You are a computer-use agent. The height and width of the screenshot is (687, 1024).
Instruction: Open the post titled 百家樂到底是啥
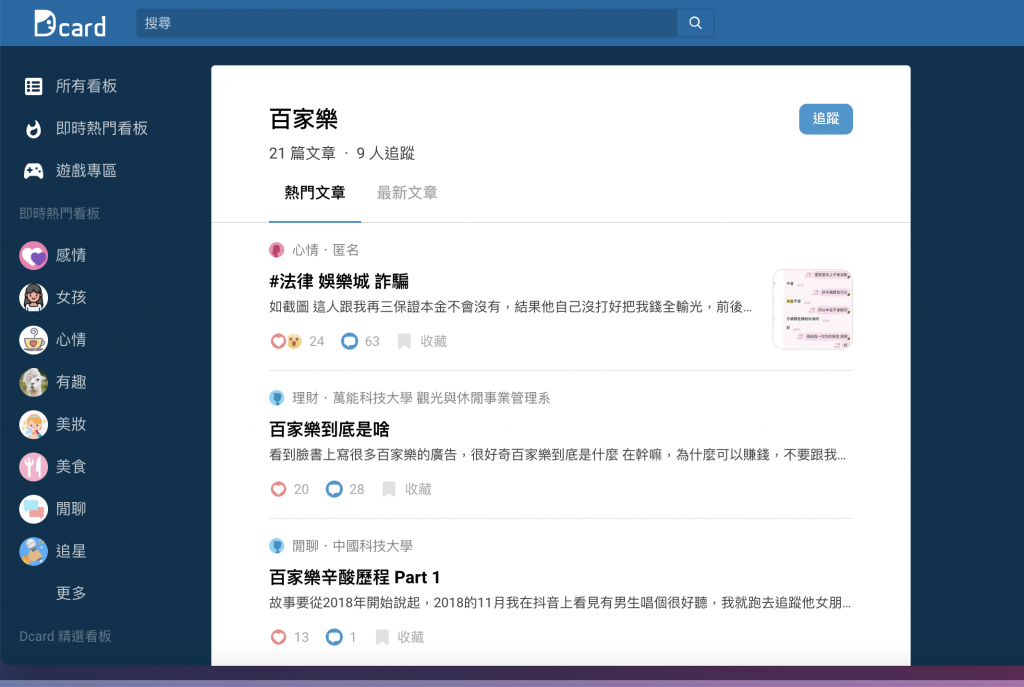click(x=330, y=429)
